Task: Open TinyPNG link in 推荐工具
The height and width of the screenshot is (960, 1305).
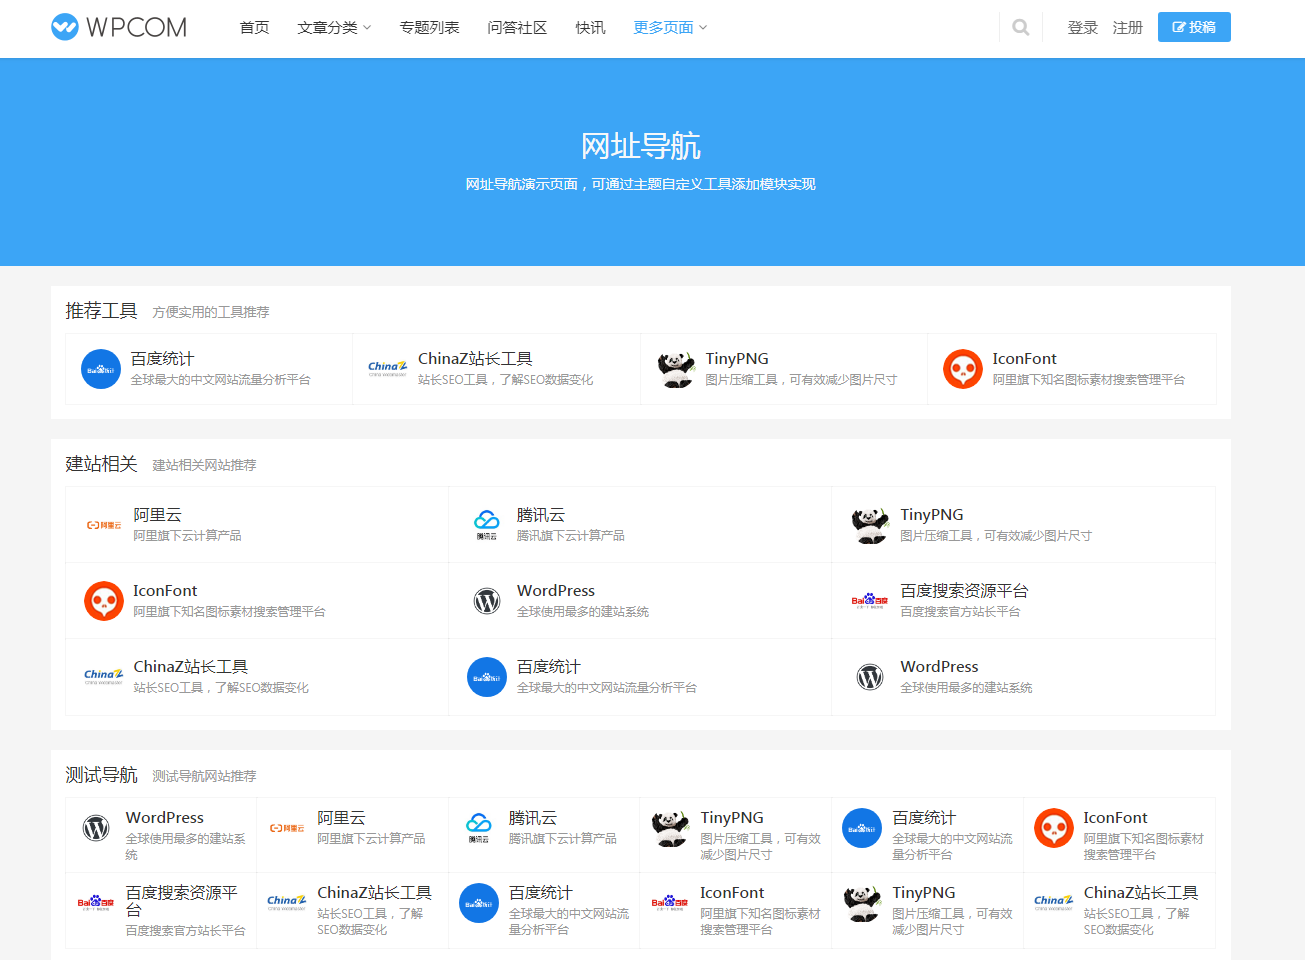Action: click(737, 359)
